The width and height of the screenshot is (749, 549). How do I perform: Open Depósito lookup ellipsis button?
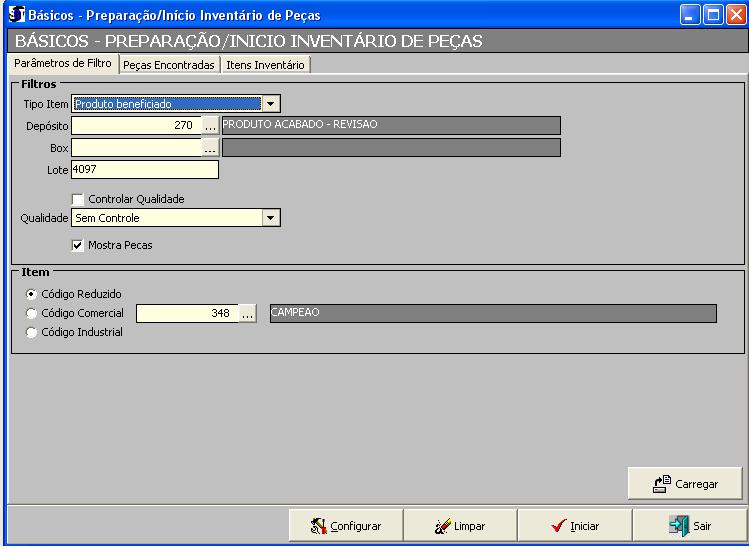[210, 125]
